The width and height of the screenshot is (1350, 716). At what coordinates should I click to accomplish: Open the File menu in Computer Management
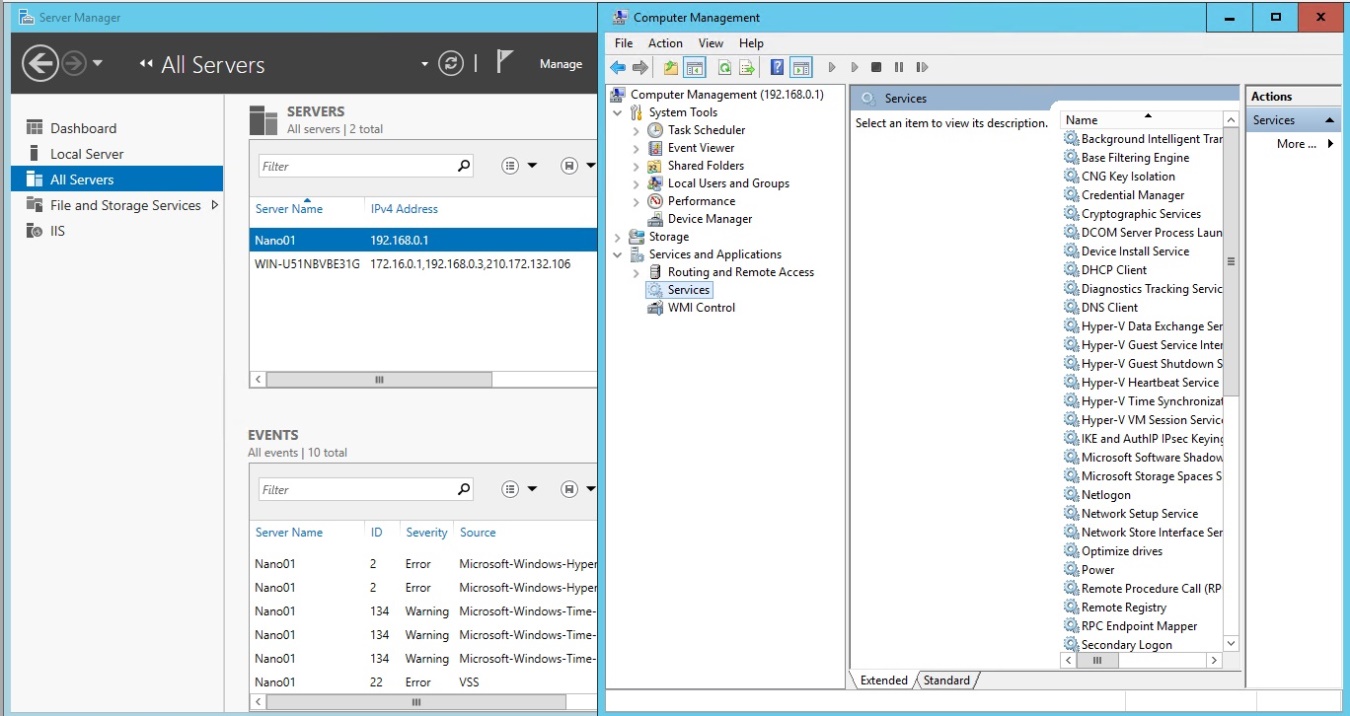tap(624, 43)
